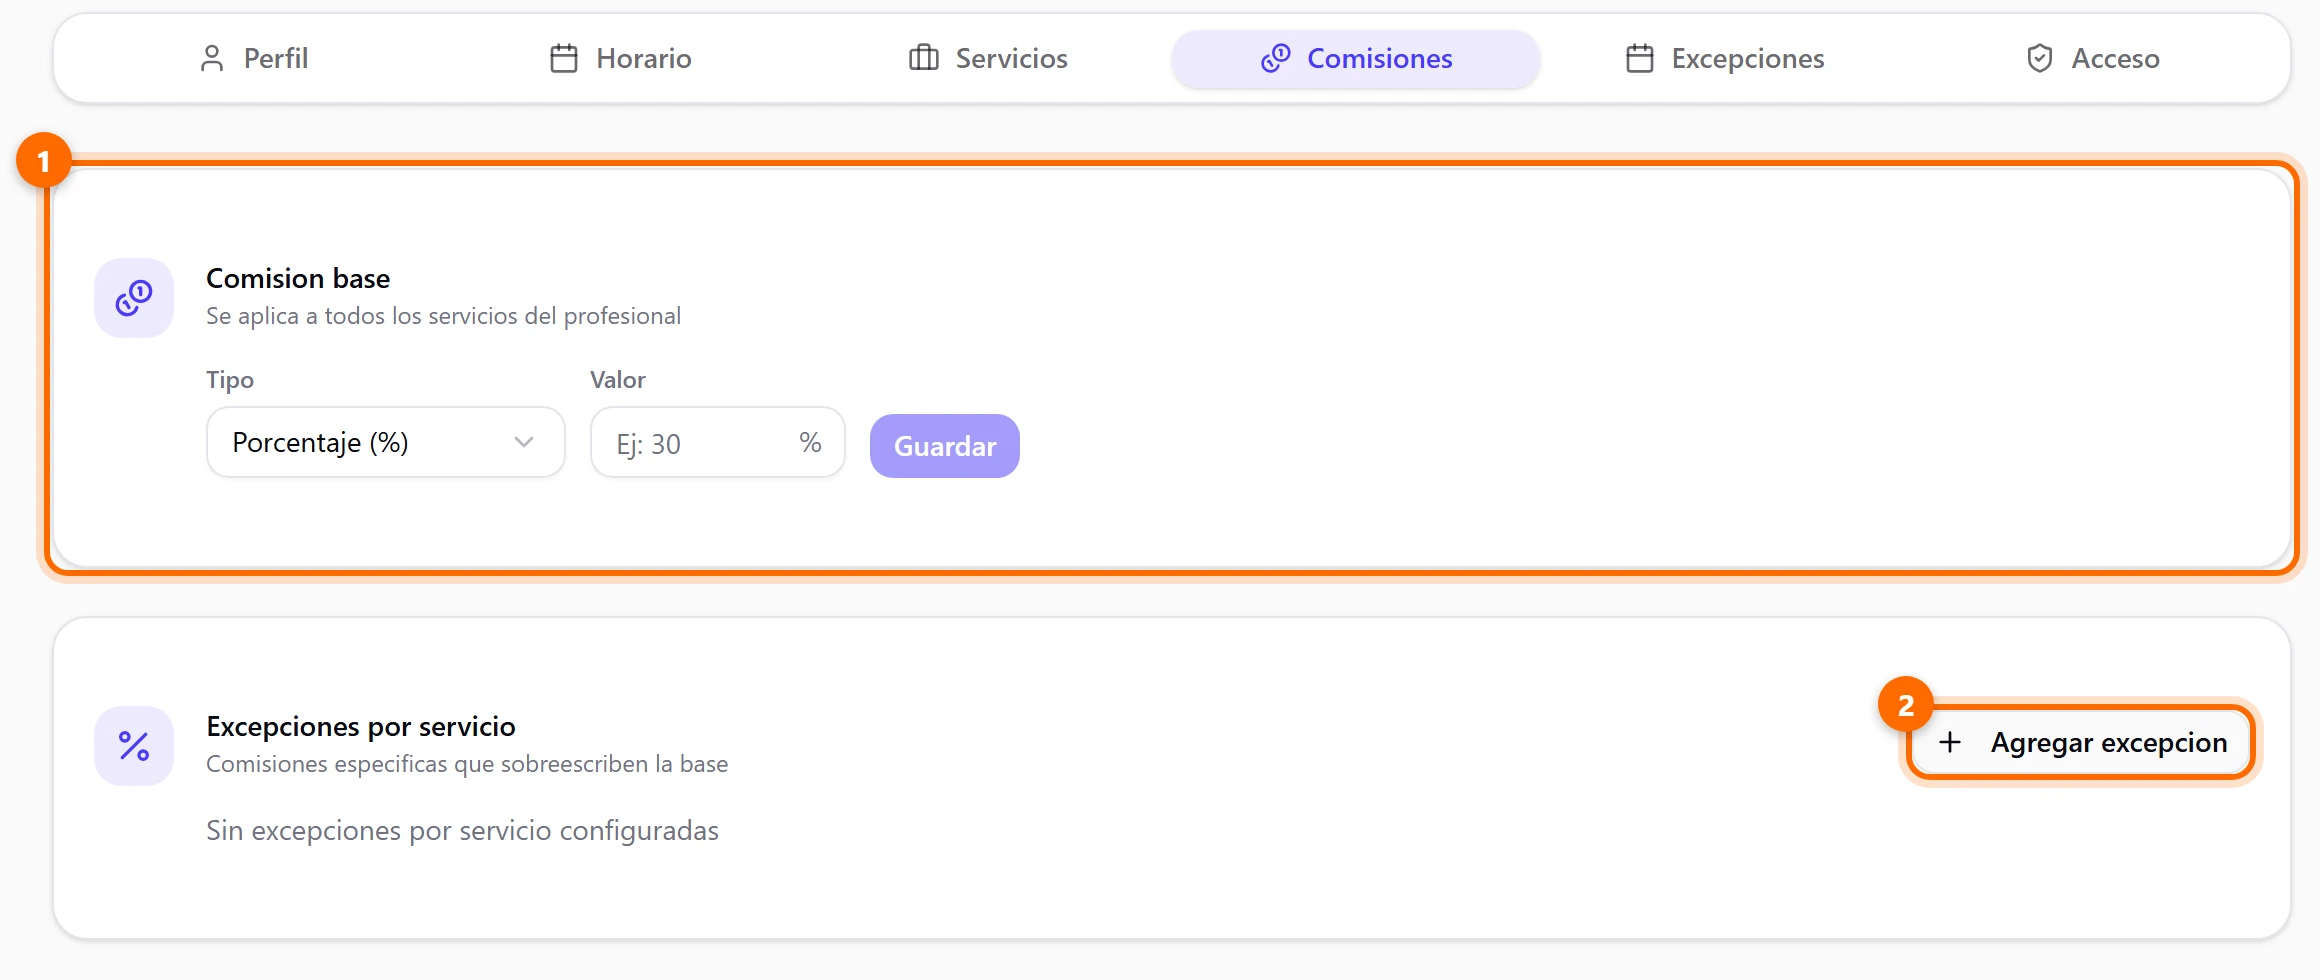This screenshot has width=2320, height=980.
Task: Click 'Se aplica a todos los servicios del profesional'
Action: [443, 316]
